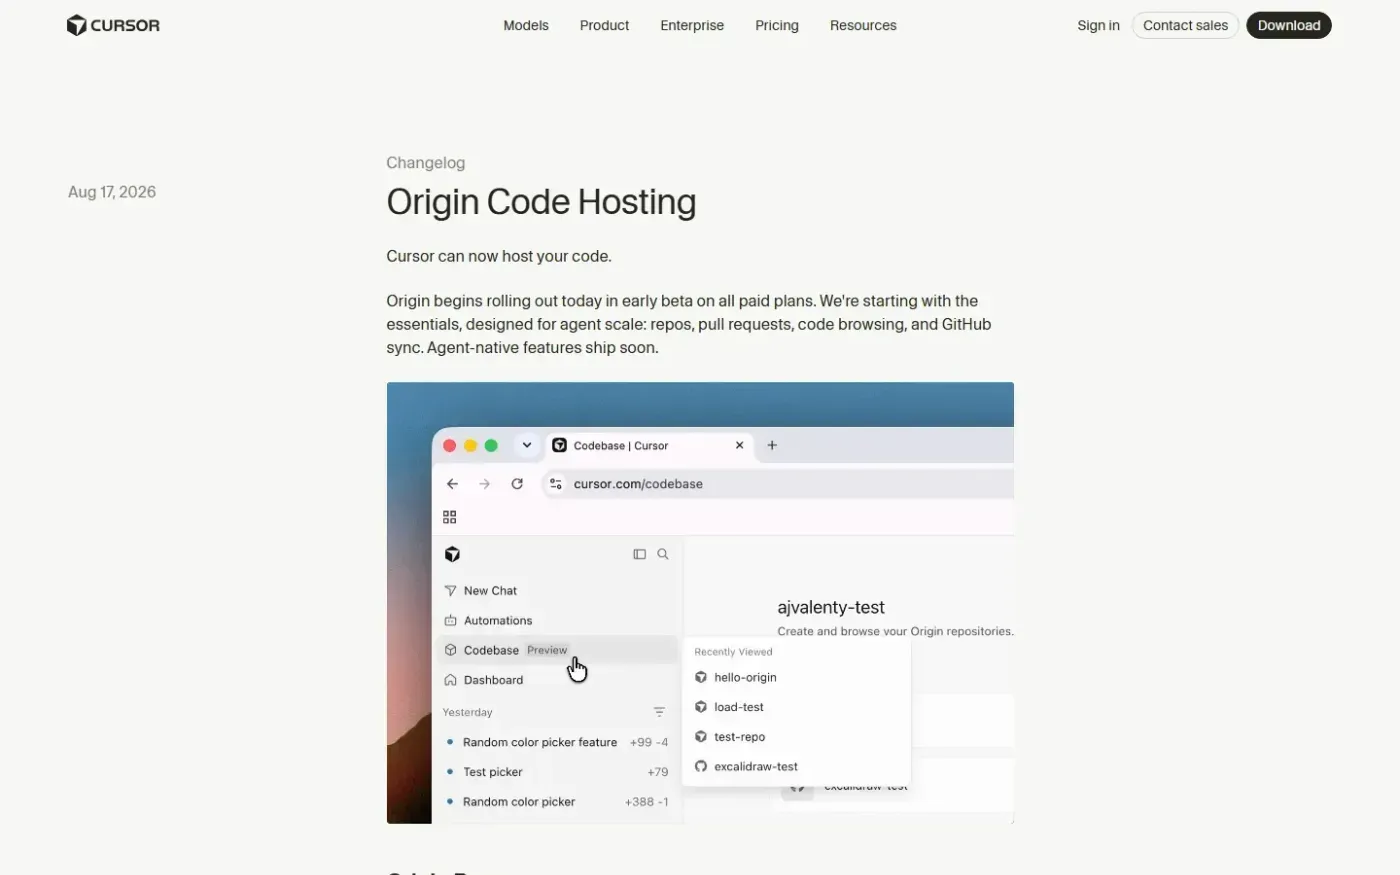Click the Sign in link
This screenshot has height=875, width=1400.
click(1098, 25)
